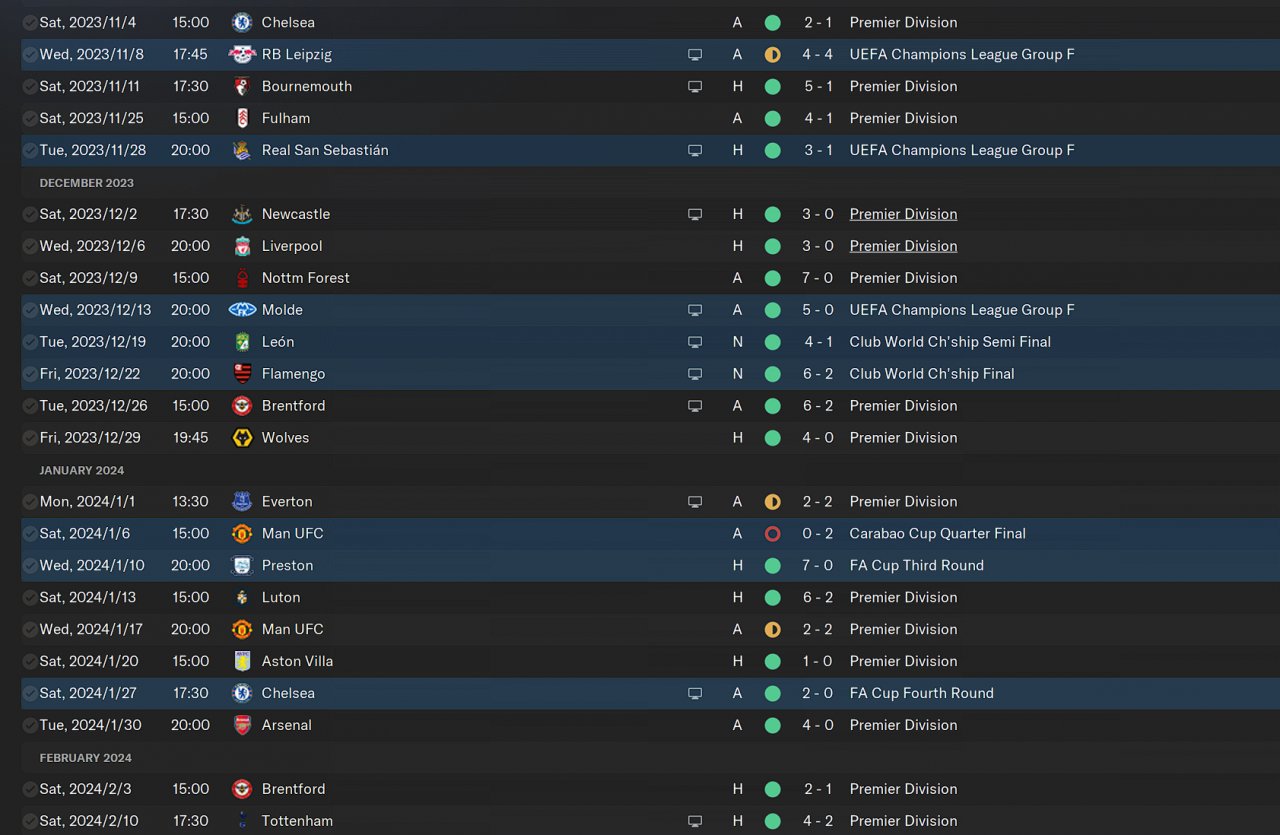The image size is (1280, 835).
Task: Click the Newcastle club crest icon
Action: [242, 214]
